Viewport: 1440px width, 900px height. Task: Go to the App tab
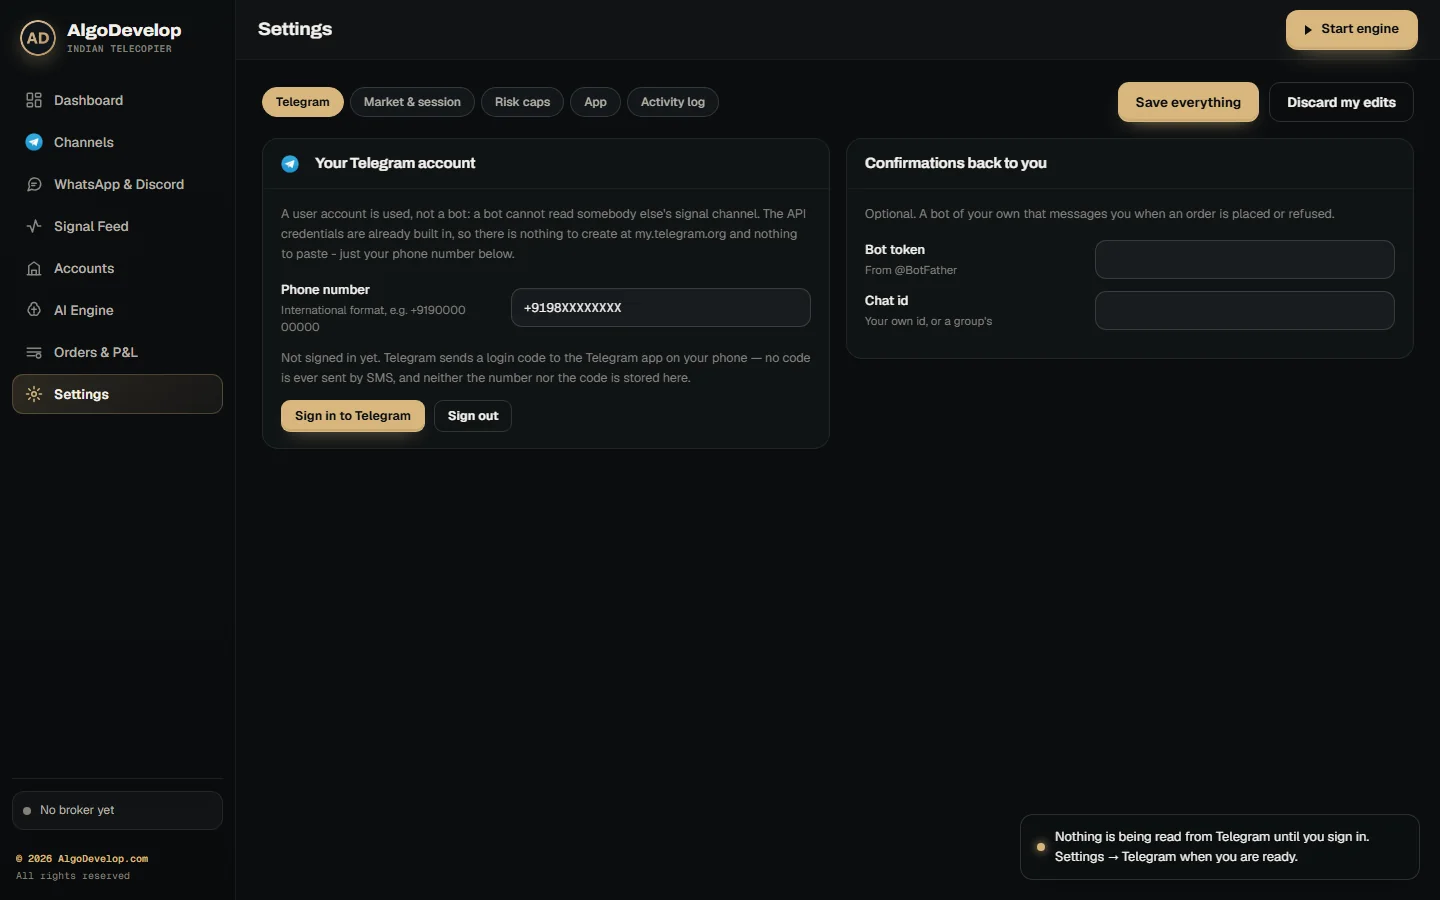(595, 102)
